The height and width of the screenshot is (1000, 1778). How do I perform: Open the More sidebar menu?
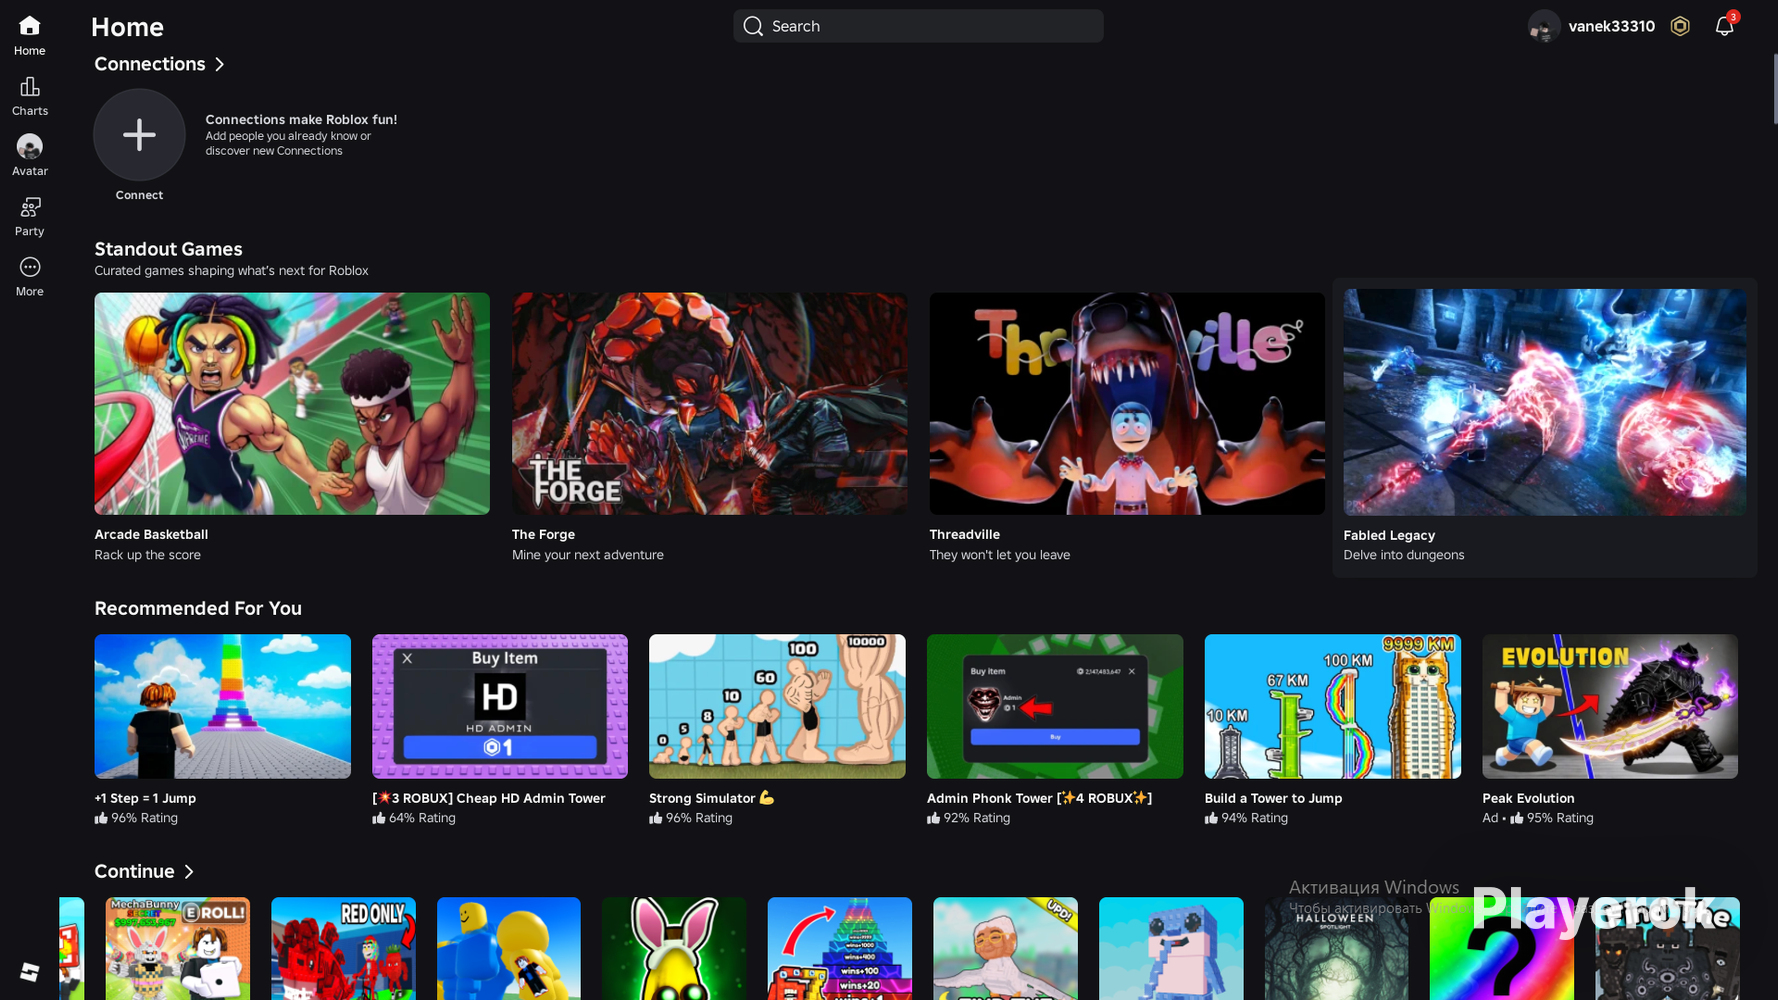click(29, 267)
